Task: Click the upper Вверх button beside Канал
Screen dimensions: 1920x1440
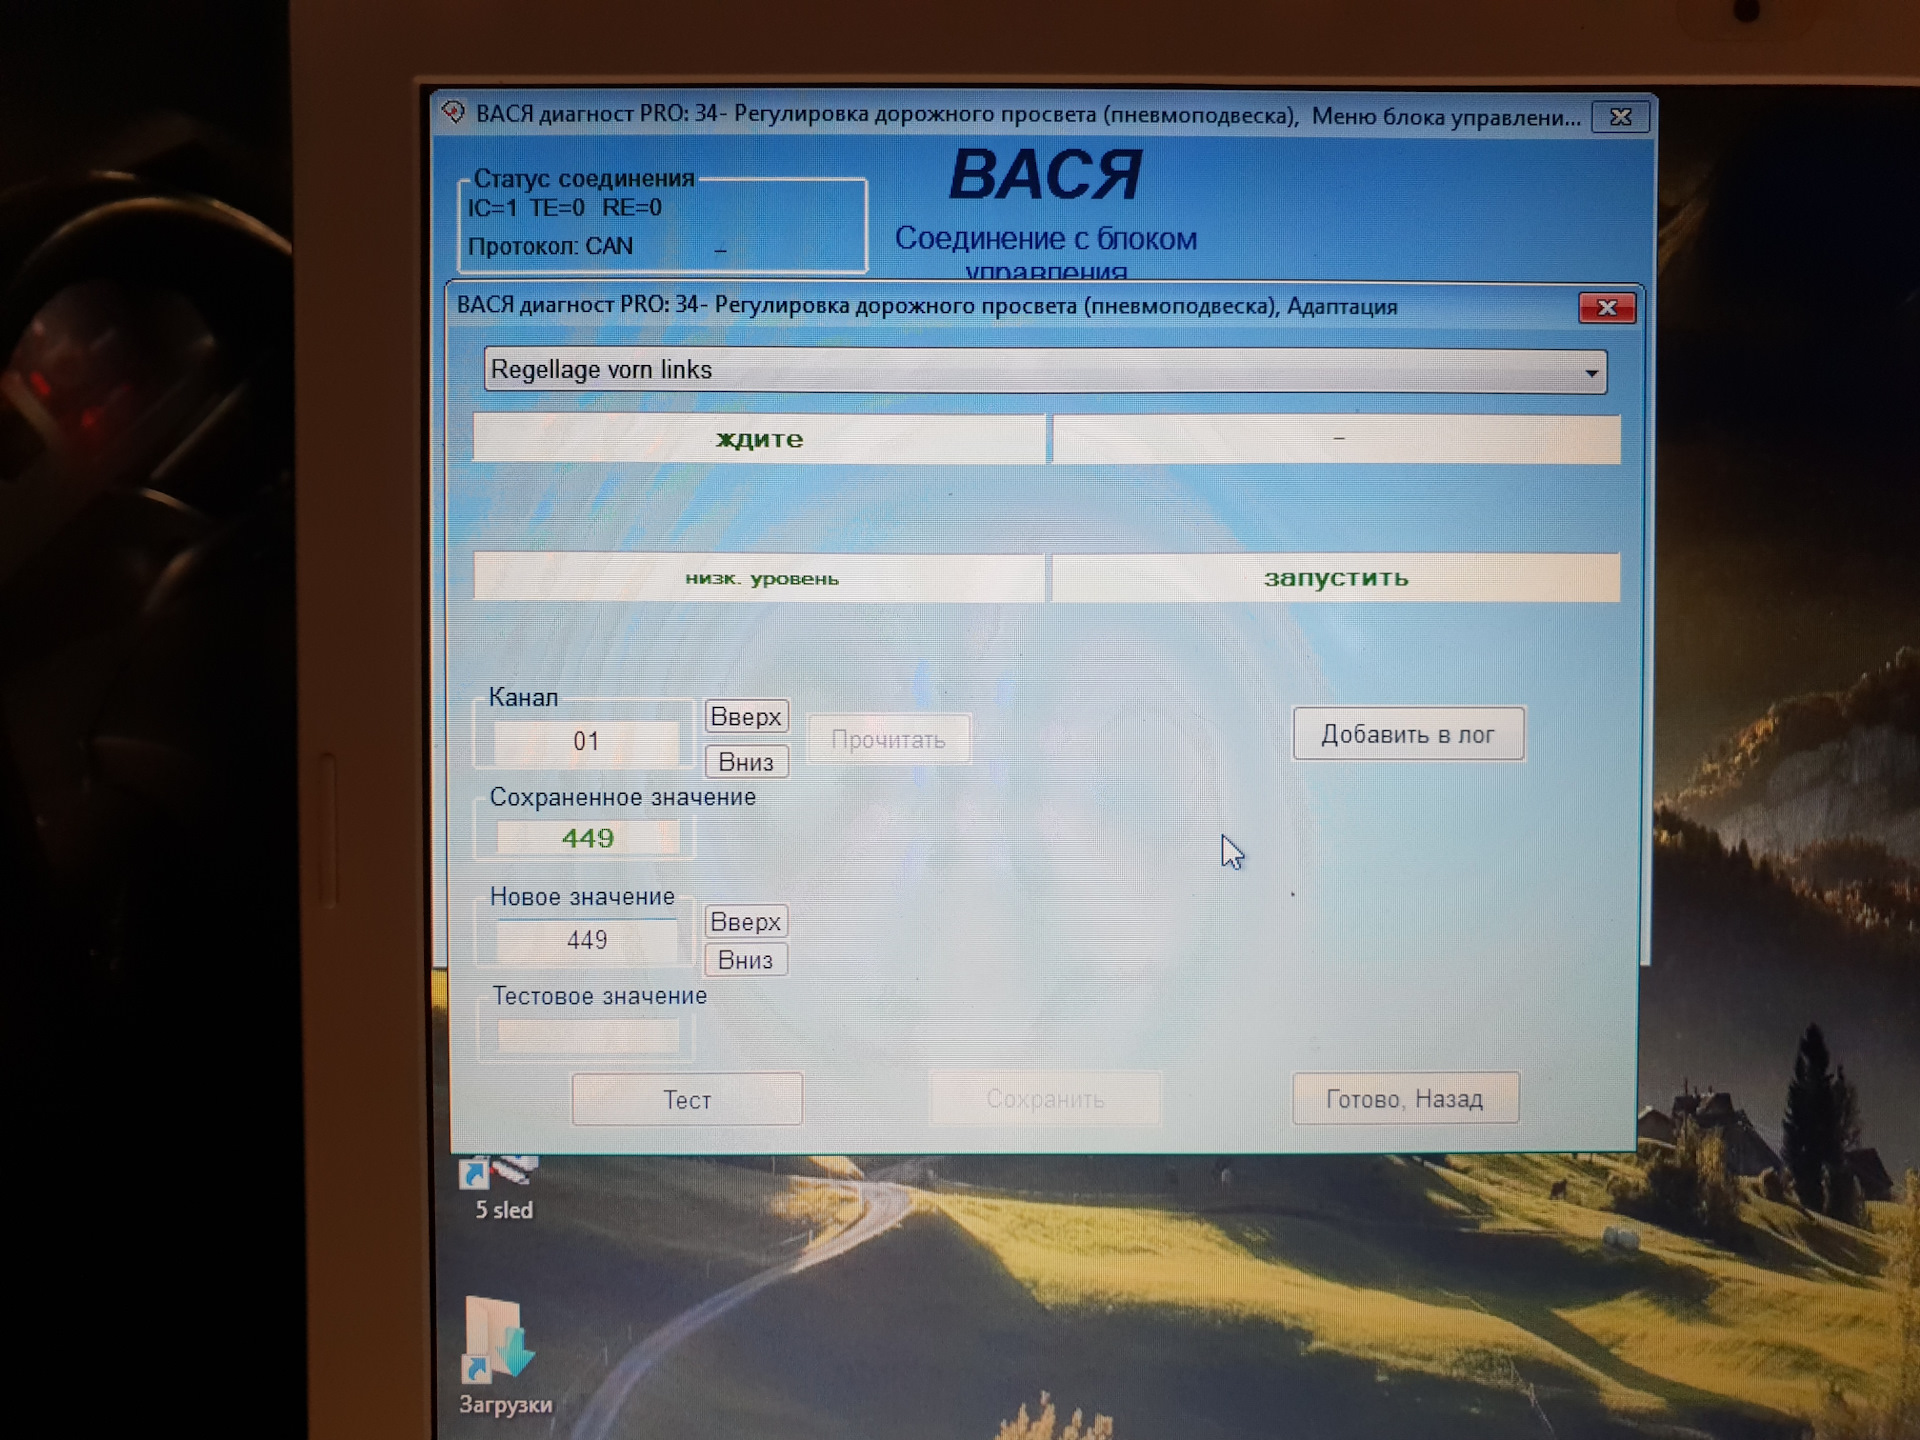Action: coord(746,716)
